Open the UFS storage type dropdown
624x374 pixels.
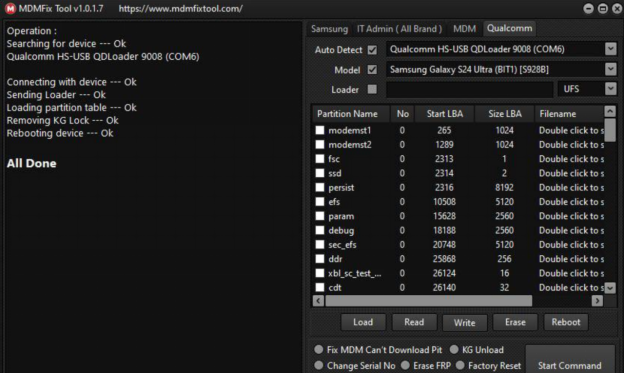[x=610, y=89]
